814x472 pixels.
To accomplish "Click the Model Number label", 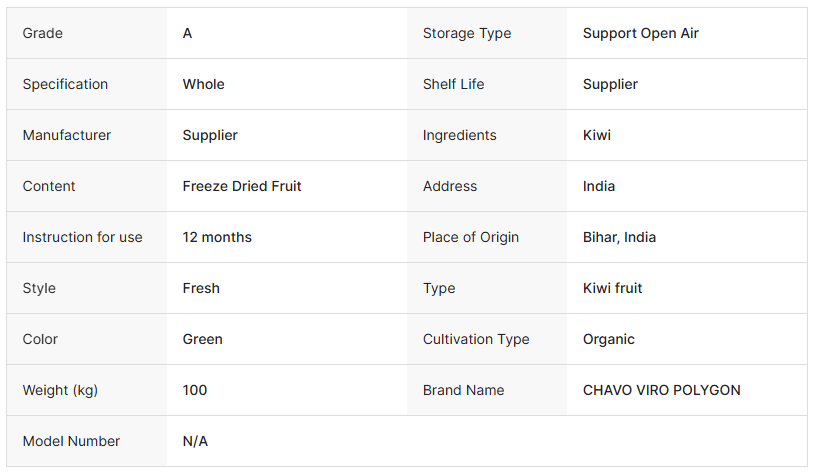I will click(x=71, y=441).
